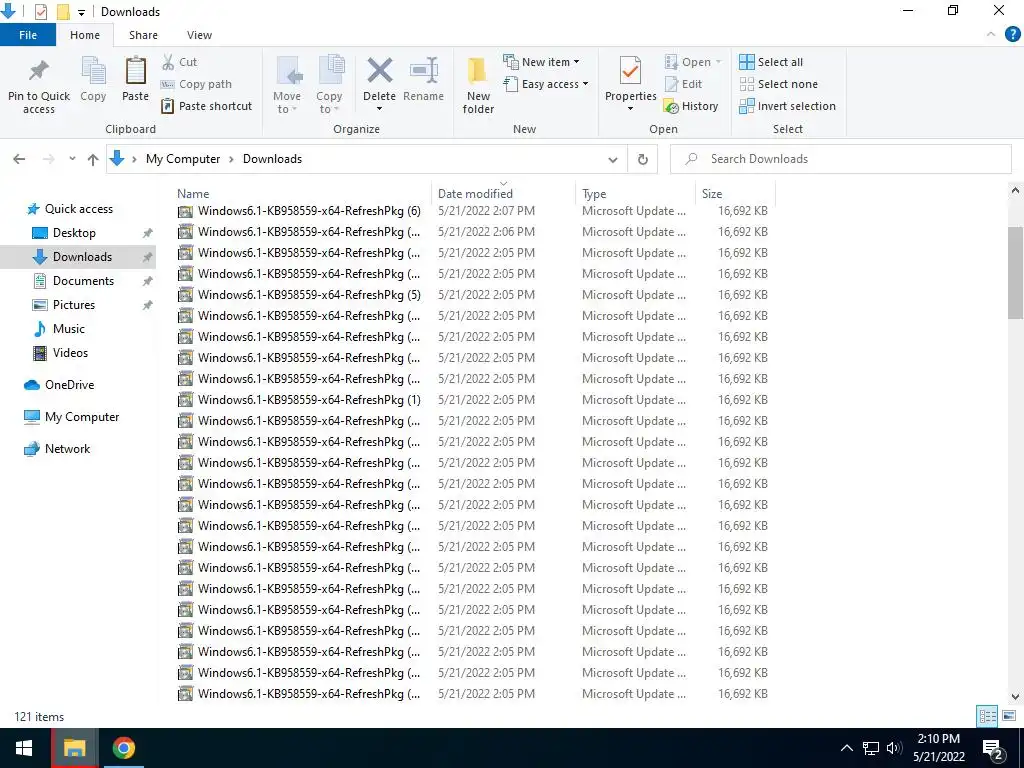Image resolution: width=1024 pixels, height=768 pixels.
Task: Show hidden tray icons chevron
Action: pyautogui.click(x=846, y=748)
